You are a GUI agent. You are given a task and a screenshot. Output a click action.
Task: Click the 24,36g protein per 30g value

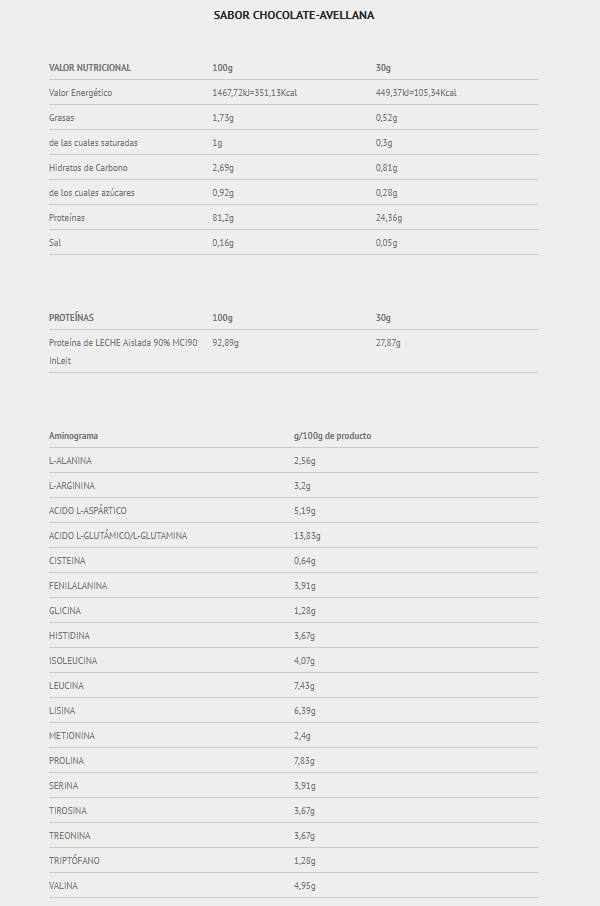pyautogui.click(x=388, y=218)
